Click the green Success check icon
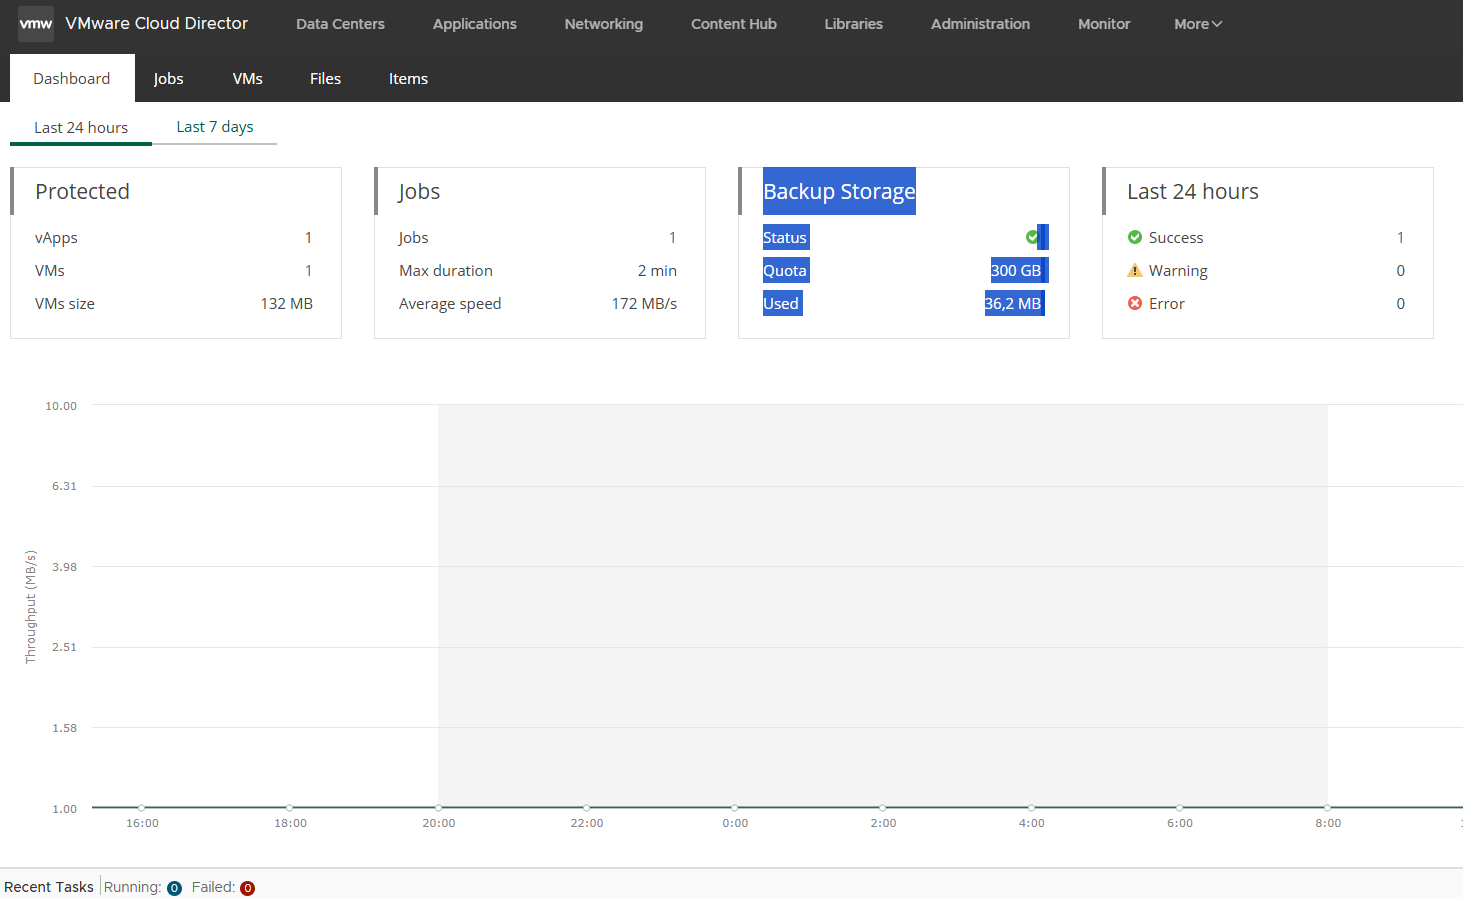The width and height of the screenshot is (1463, 899). pos(1135,237)
